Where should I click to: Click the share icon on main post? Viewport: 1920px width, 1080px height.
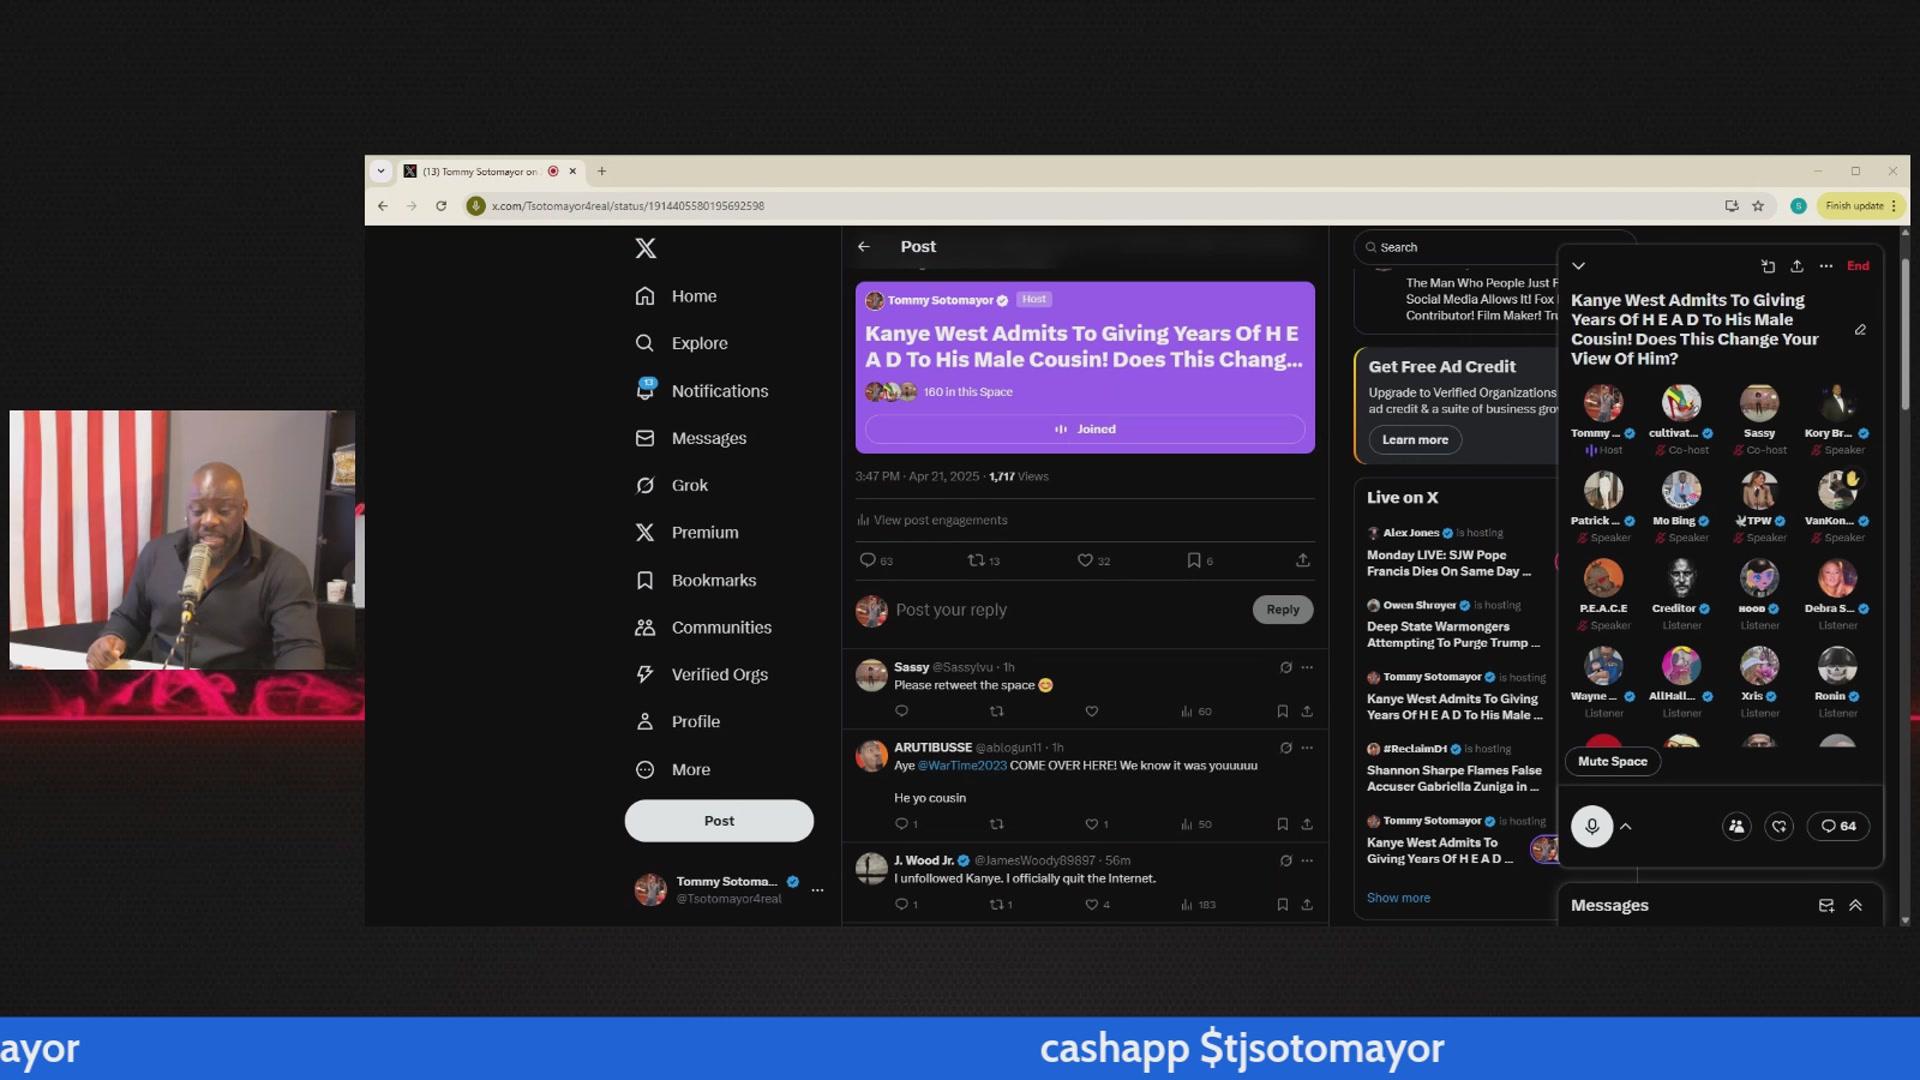(x=1303, y=560)
